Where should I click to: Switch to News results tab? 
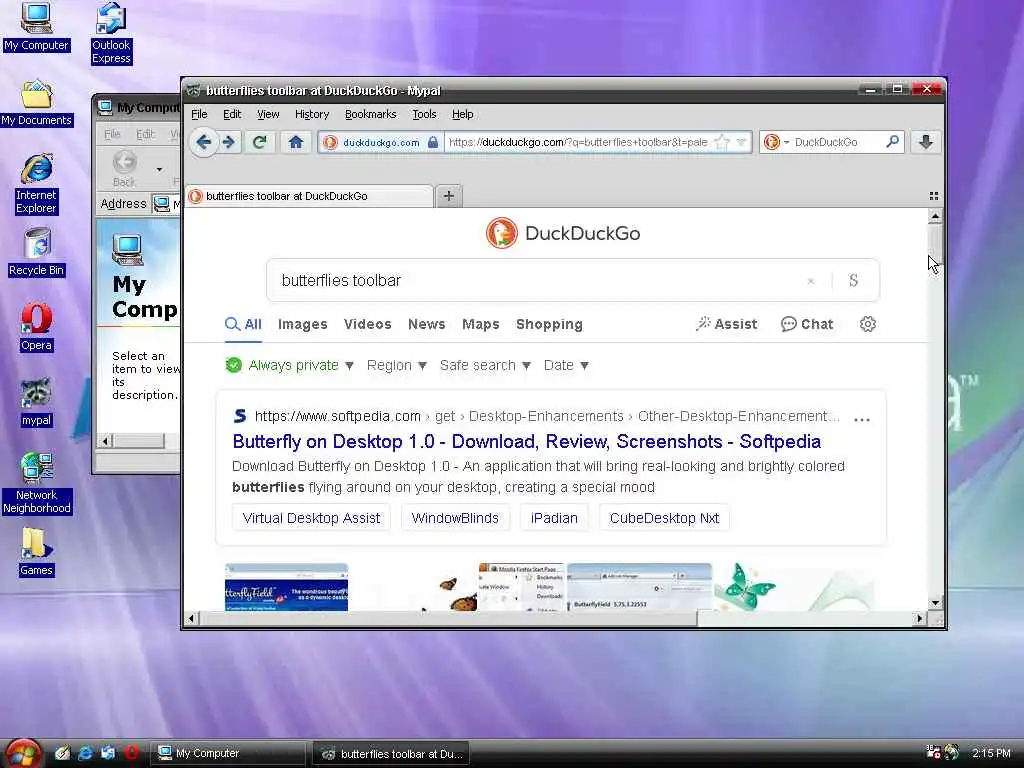click(426, 324)
